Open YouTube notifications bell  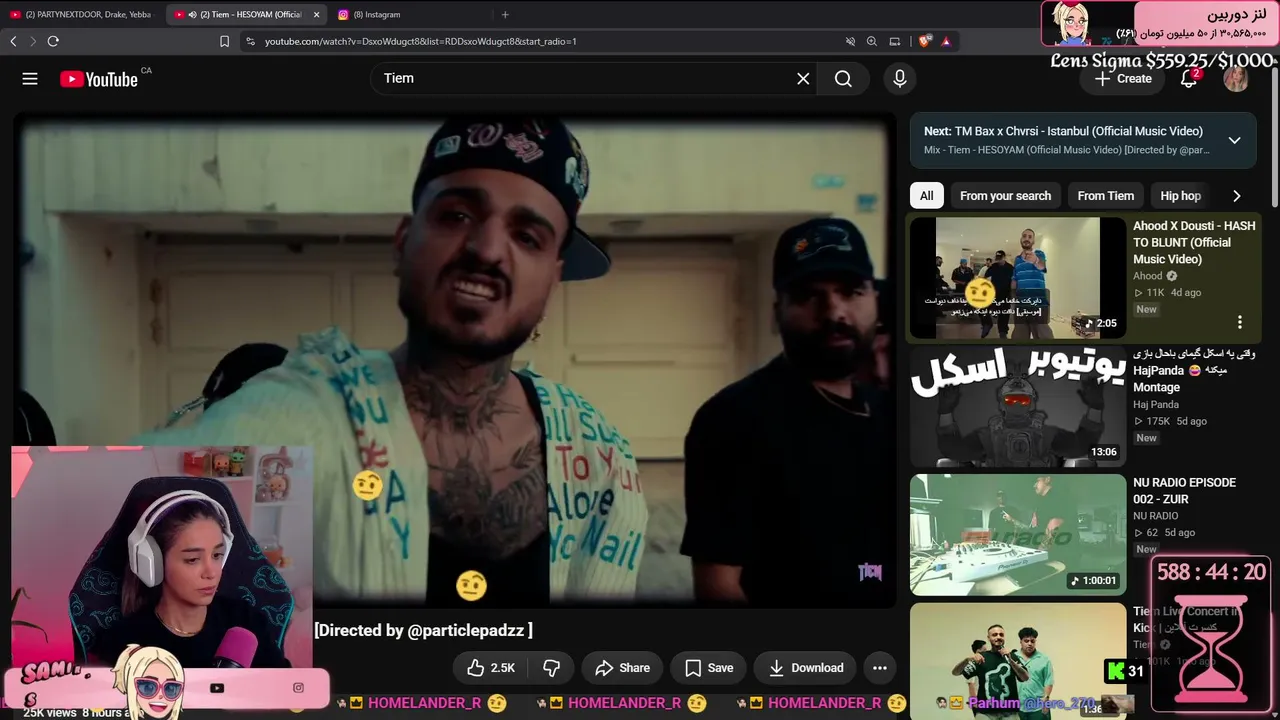(x=1189, y=79)
